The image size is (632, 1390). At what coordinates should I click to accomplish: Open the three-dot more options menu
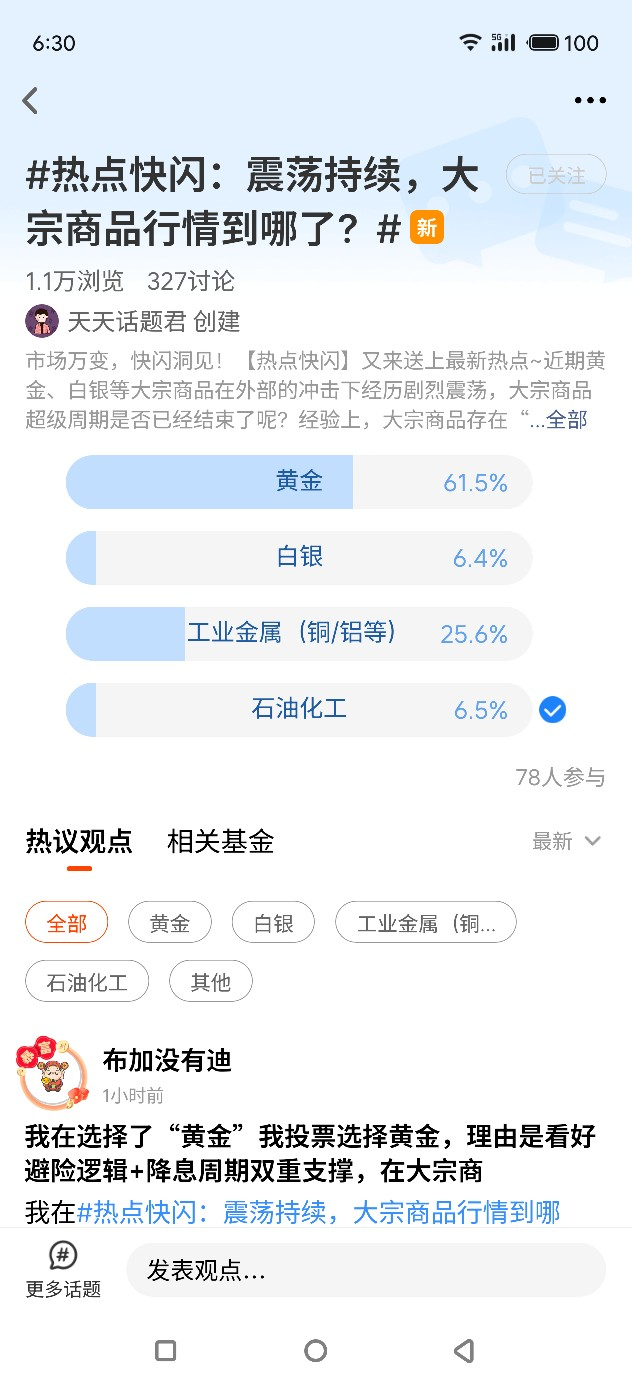pos(590,100)
